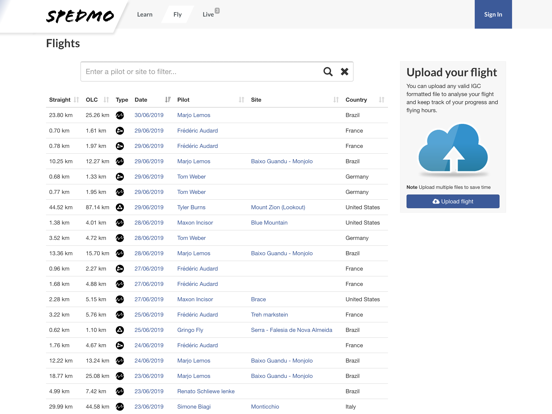Click the magnifier search icon
Screen dimensions: 552x414
click(x=328, y=72)
